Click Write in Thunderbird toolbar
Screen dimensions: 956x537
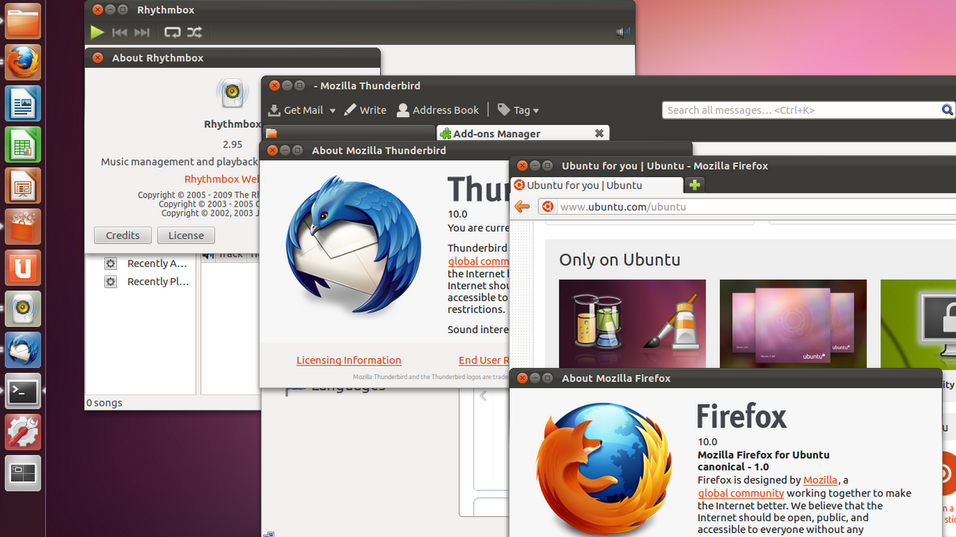(365, 110)
